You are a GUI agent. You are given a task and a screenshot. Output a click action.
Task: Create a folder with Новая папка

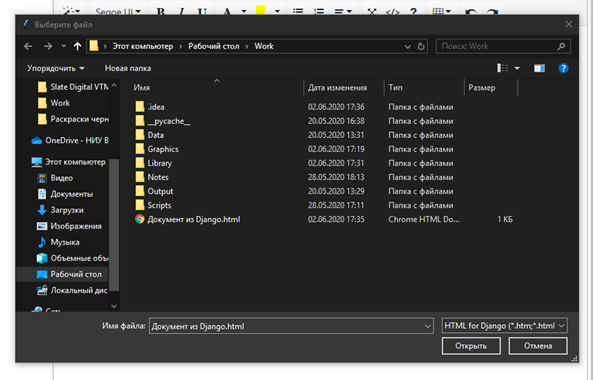tap(128, 68)
